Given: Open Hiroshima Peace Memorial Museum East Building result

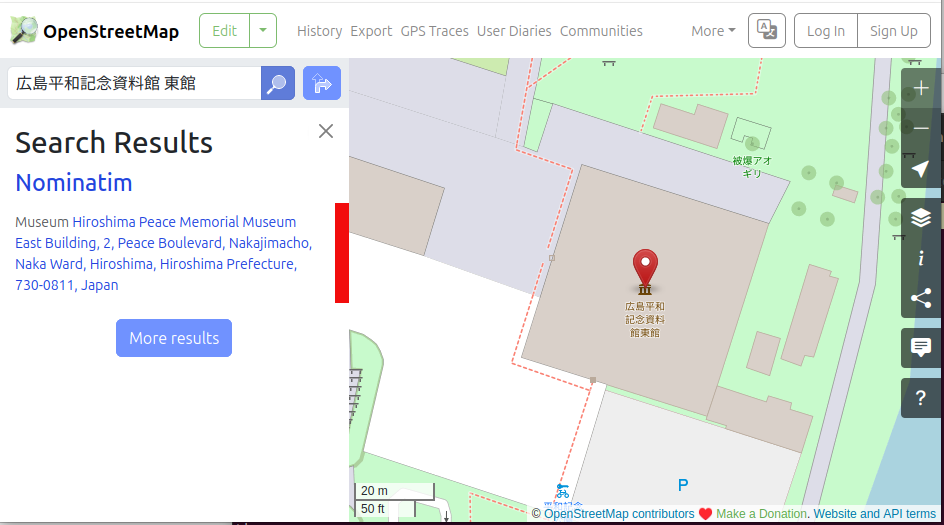Looking at the screenshot, I should (x=163, y=253).
